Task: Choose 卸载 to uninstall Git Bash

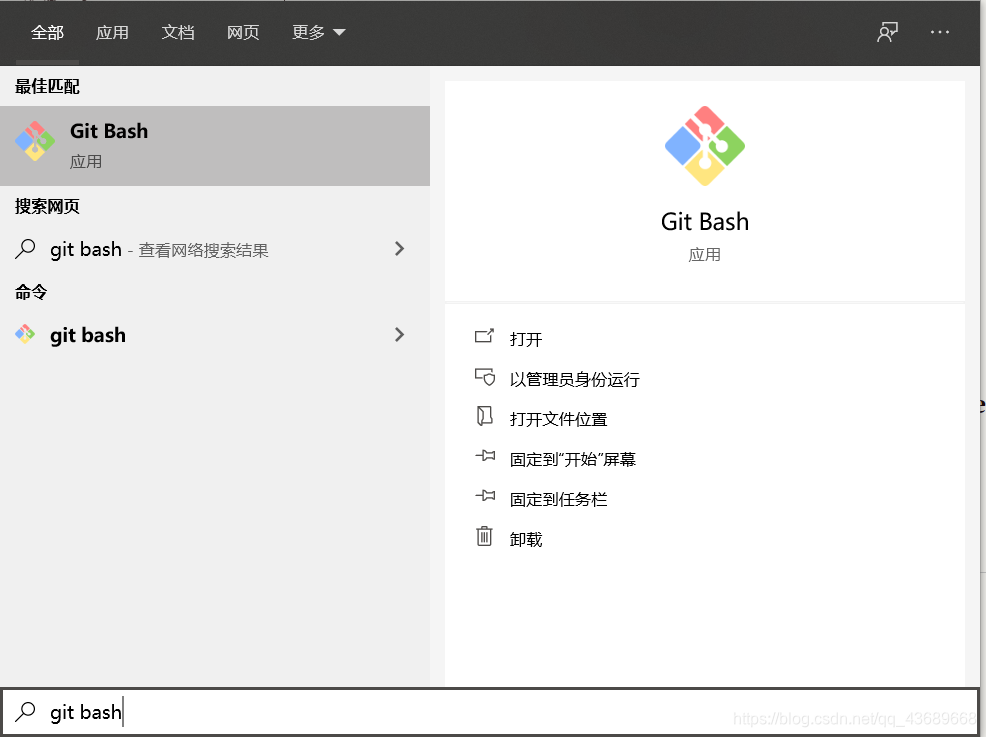Action: [x=526, y=540]
